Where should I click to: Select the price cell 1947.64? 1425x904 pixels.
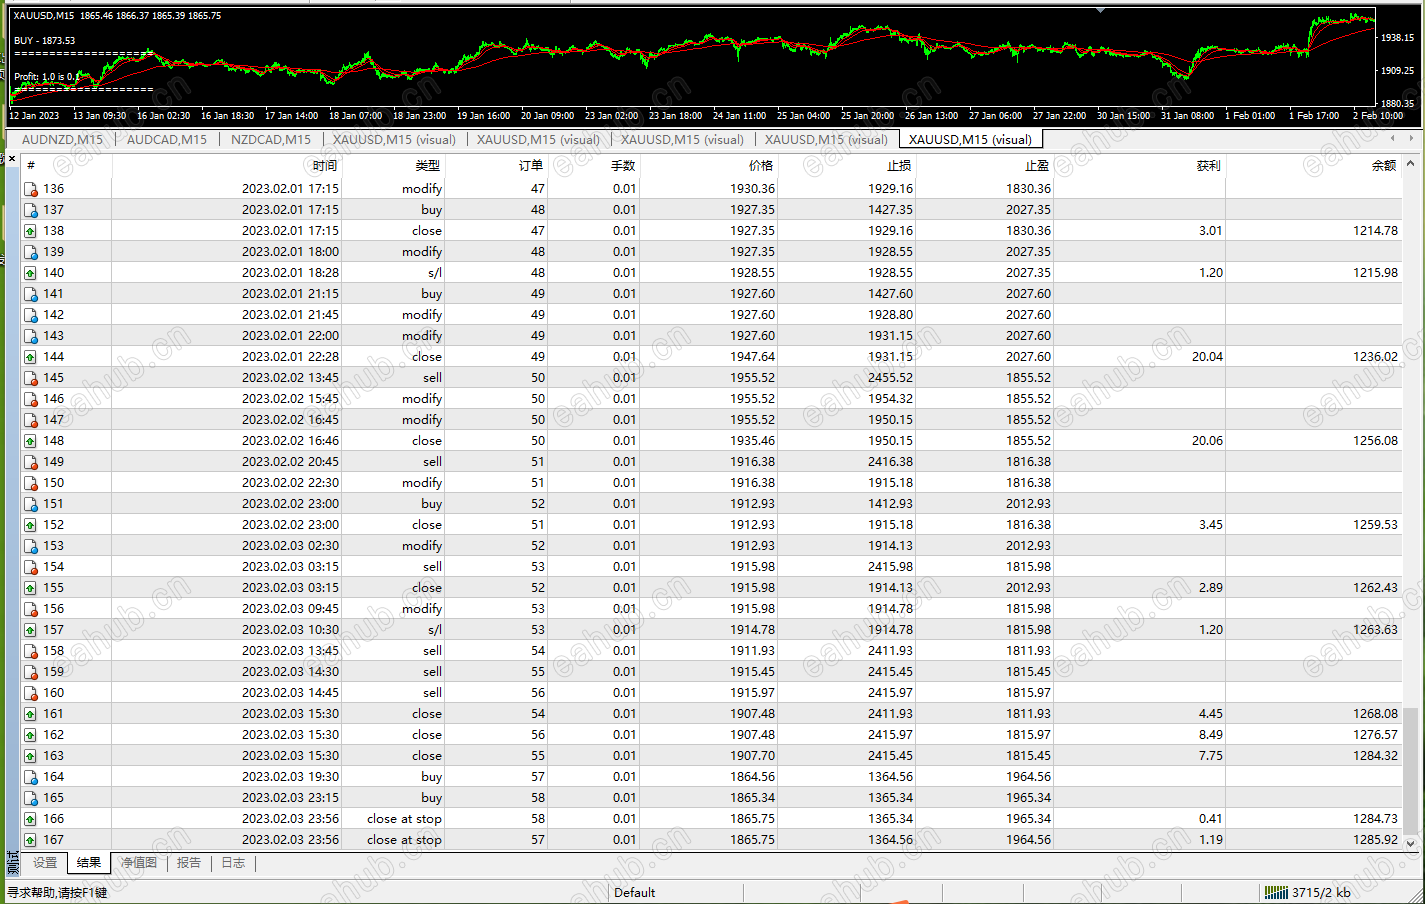tap(752, 357)
